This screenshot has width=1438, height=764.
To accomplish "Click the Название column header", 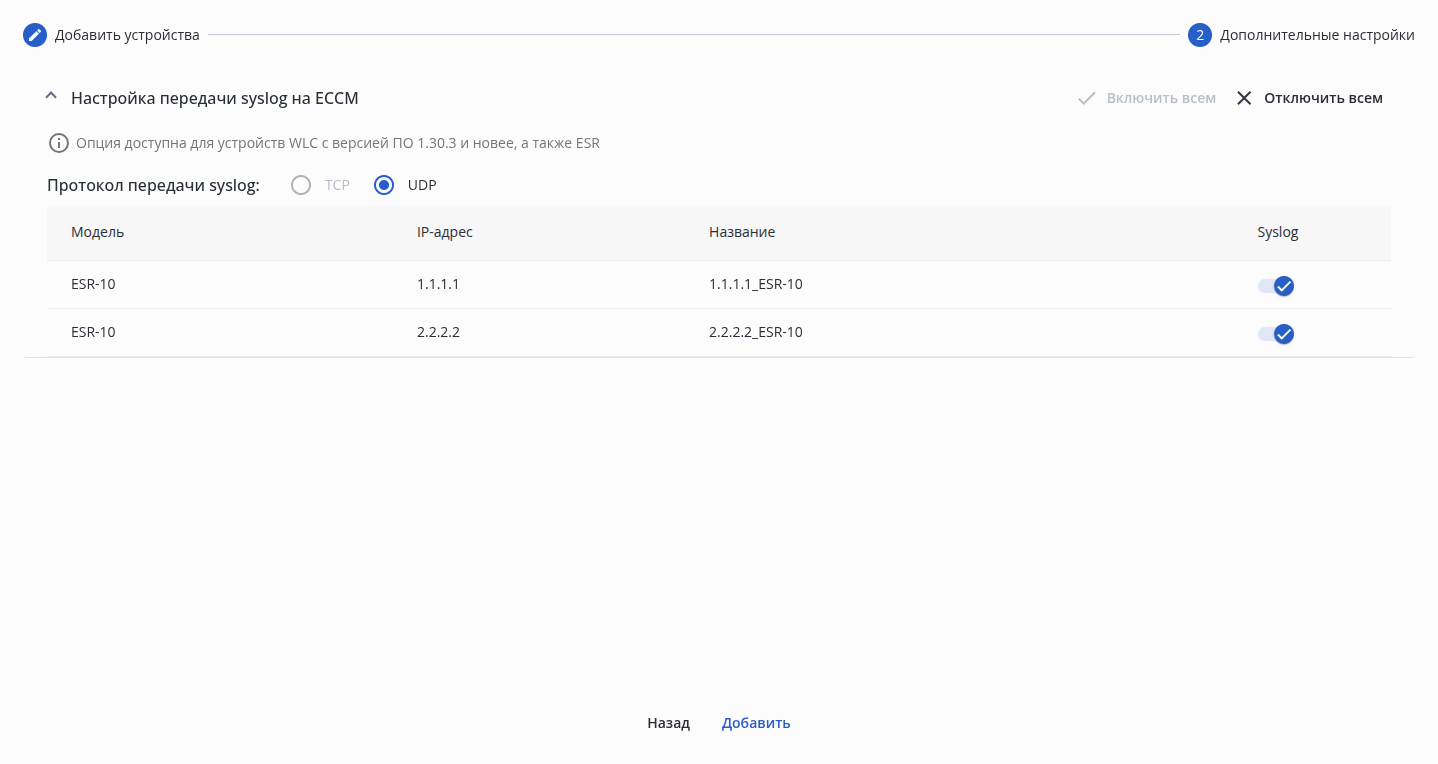I will pyautogui.click(x=742, y=232).
